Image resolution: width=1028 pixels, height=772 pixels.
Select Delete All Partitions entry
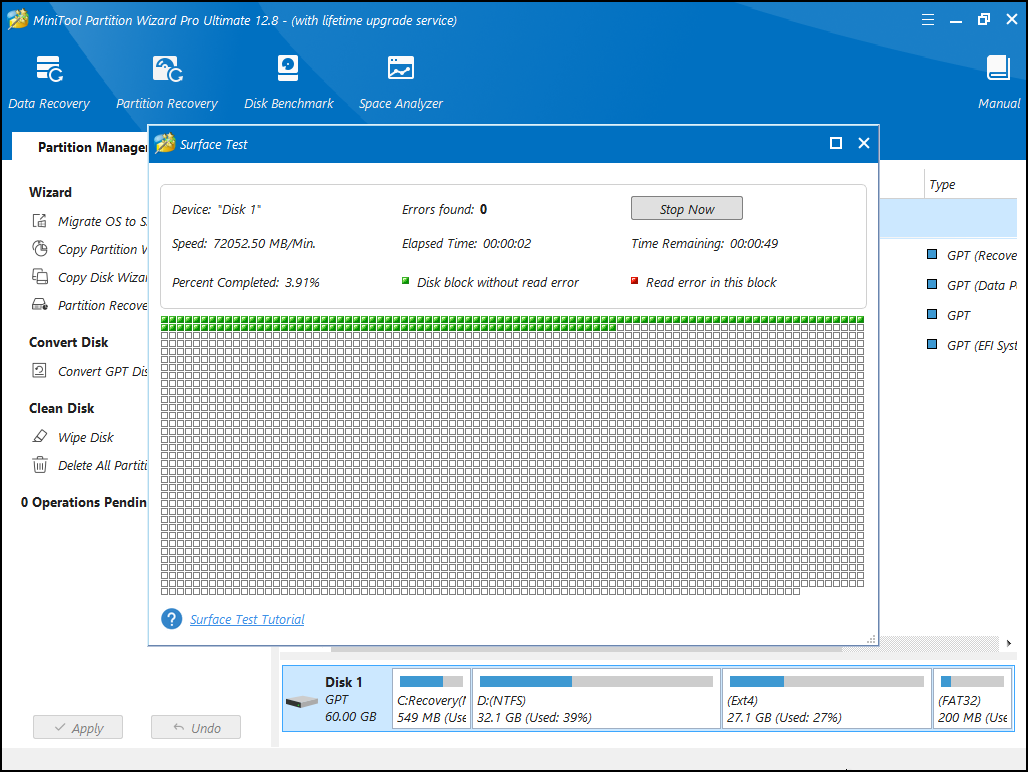(102, 465)
